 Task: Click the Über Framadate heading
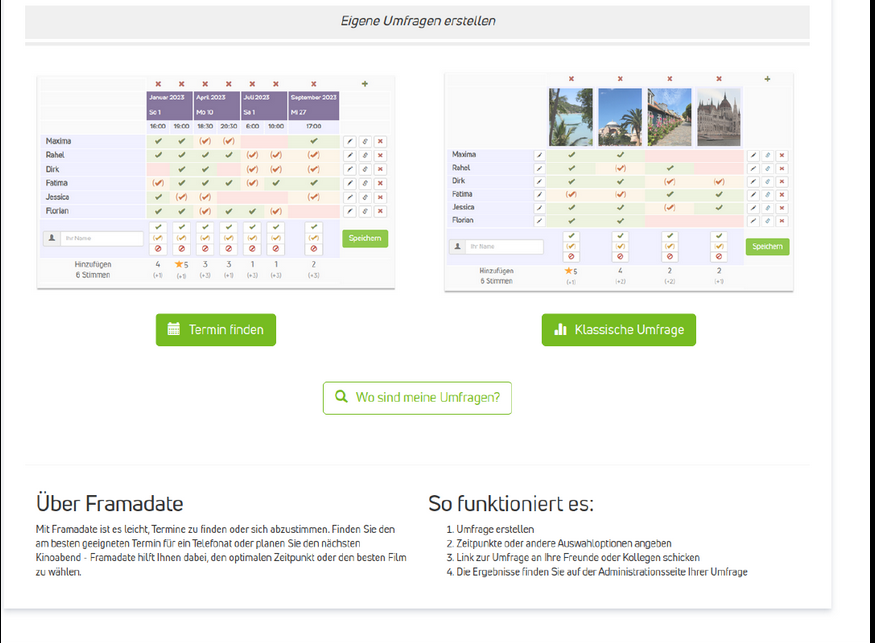[109, 503]
